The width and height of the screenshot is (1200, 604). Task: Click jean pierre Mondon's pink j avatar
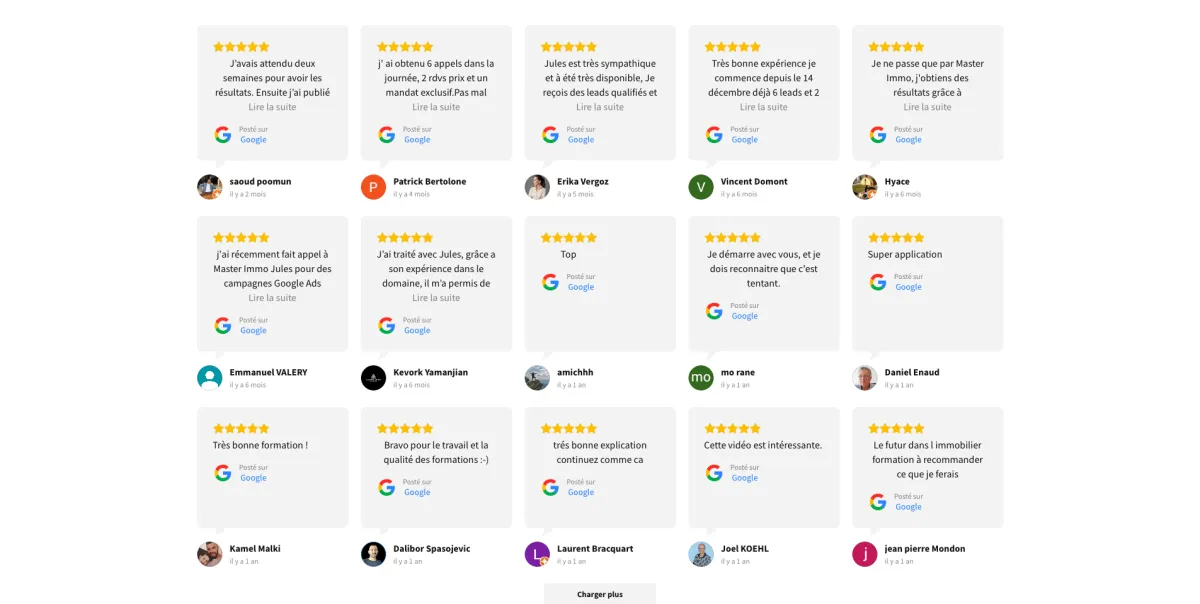click(x=865, y=554)
